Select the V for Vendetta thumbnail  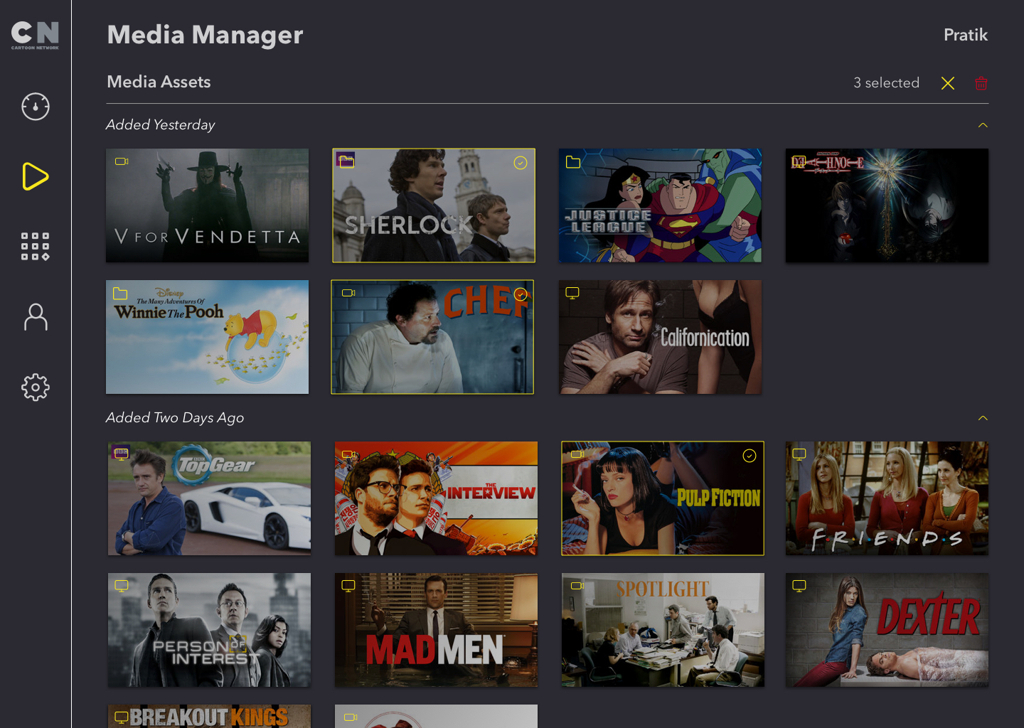[207, 206]
